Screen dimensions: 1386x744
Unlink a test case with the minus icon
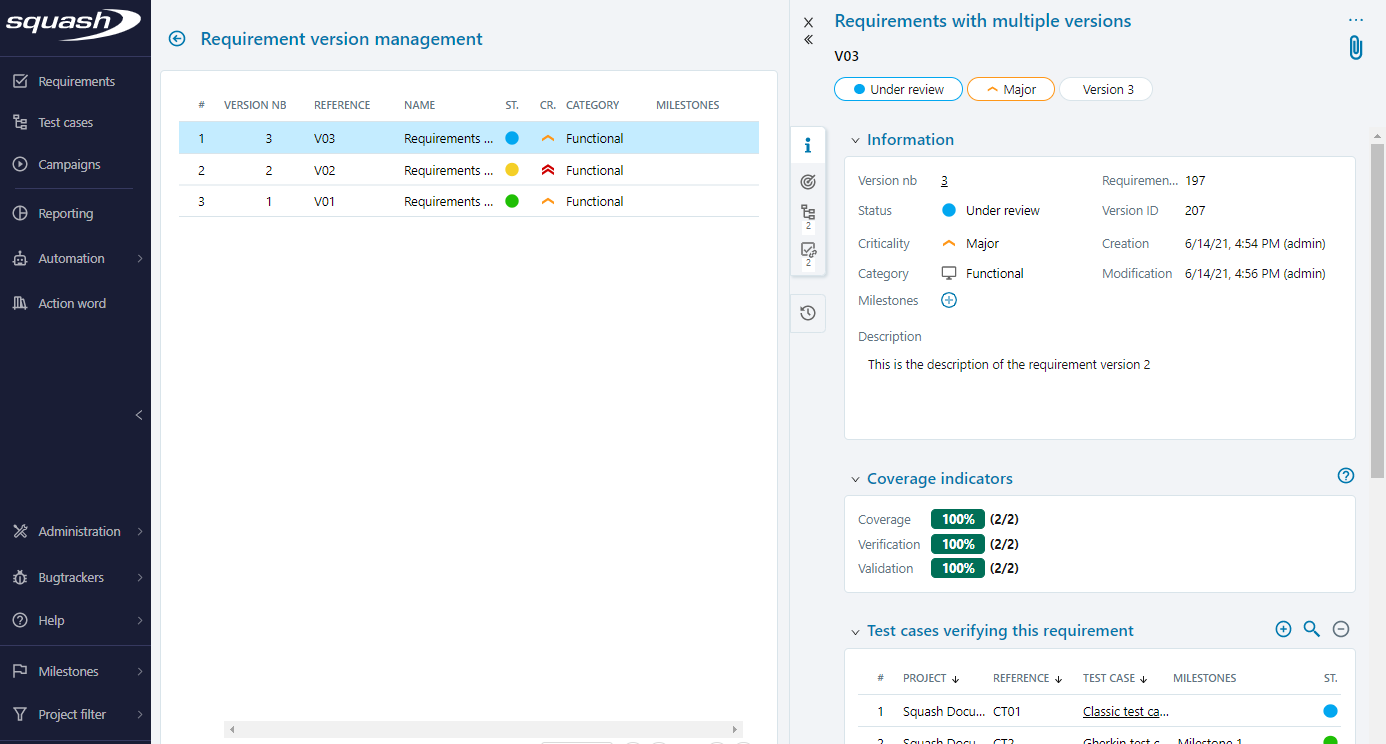(1341, 629)
